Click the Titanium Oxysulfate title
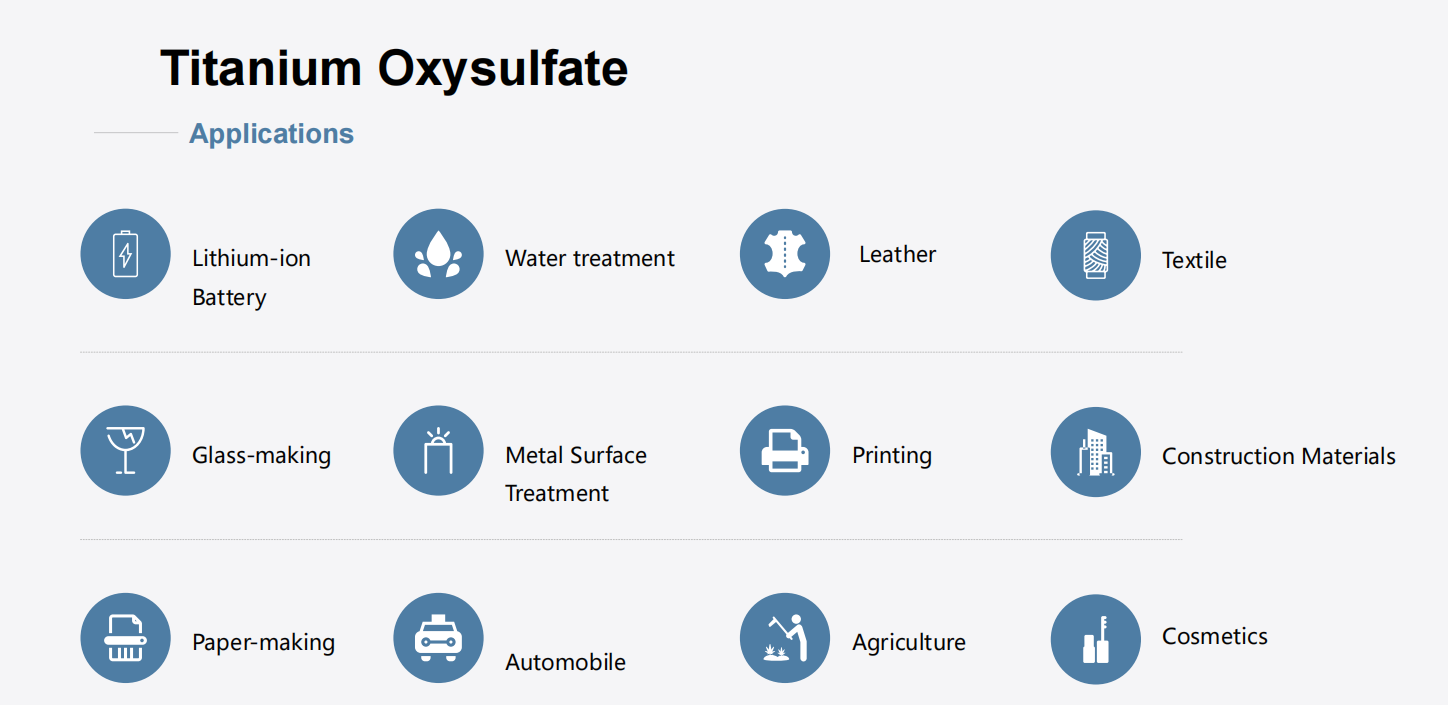The image size is (1448, 705). click(x=394, y=69)
